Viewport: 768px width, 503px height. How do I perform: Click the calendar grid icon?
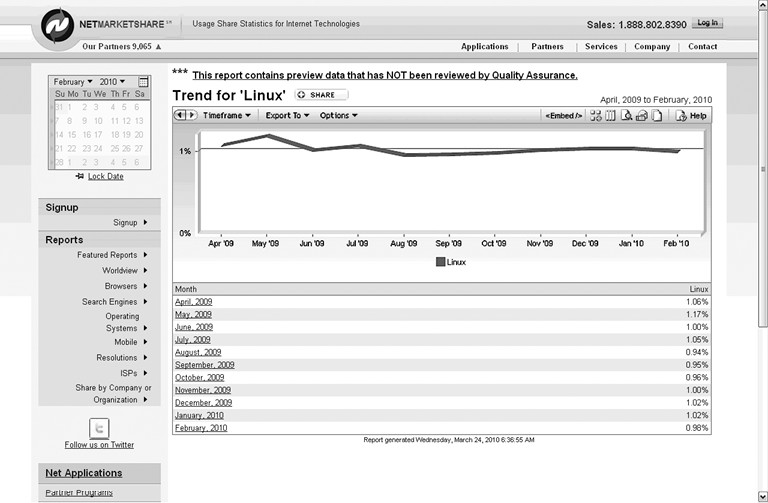[x=143, y=81]
